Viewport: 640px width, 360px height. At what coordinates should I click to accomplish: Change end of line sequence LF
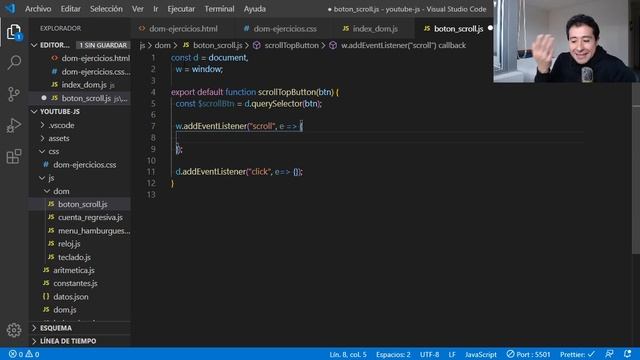coord(452,354)
